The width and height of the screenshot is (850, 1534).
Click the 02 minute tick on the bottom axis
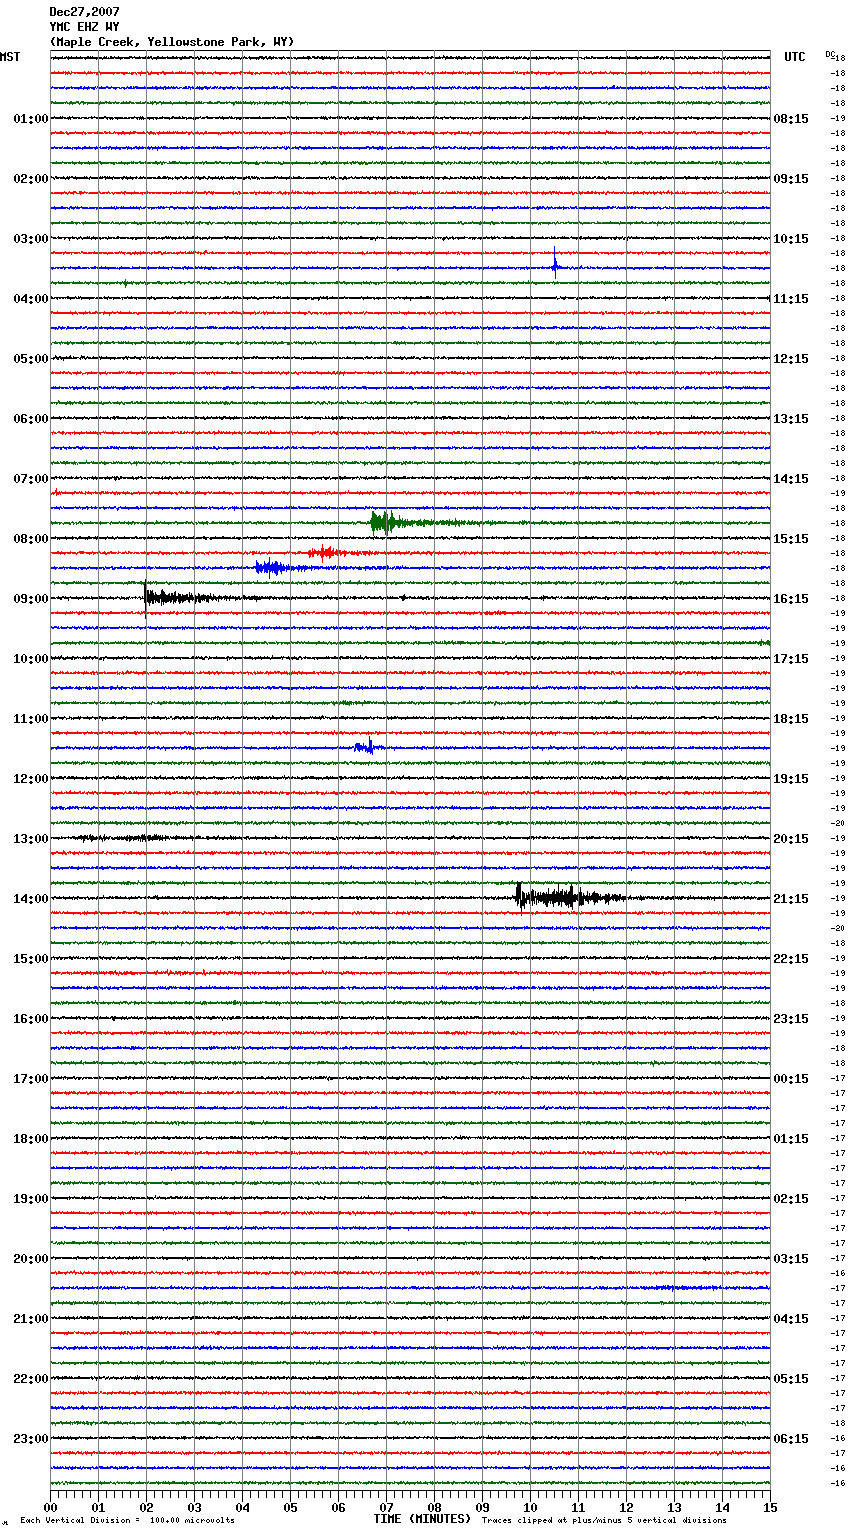coord(146,1507)
